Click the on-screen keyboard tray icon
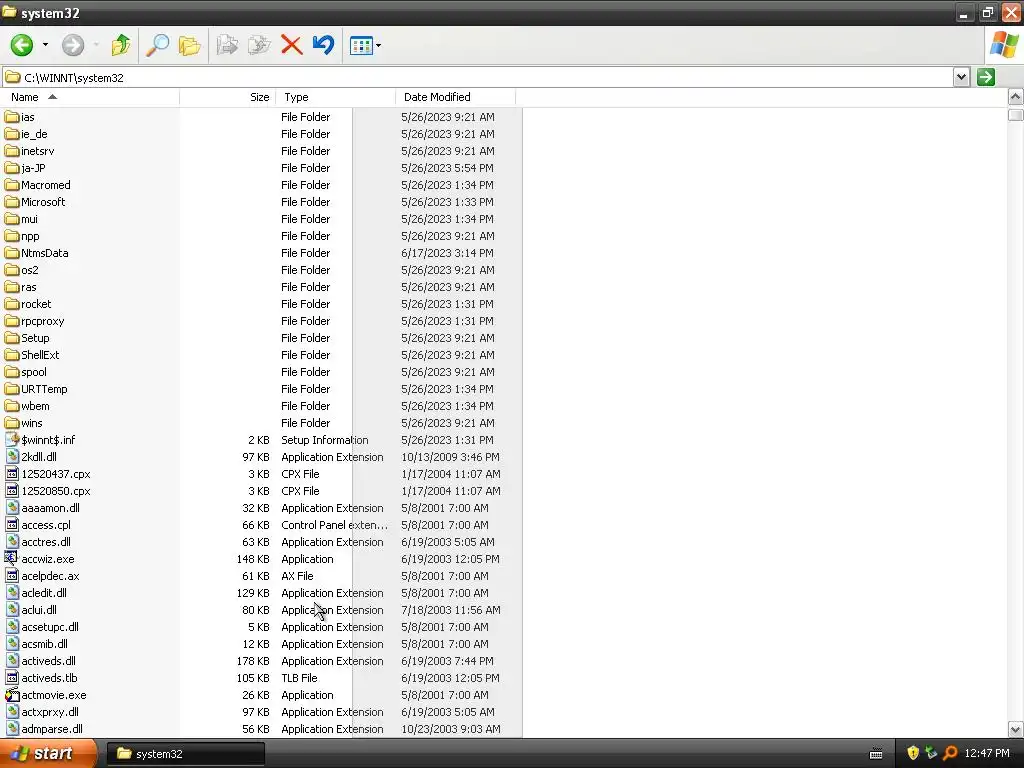 click(876, 754)
